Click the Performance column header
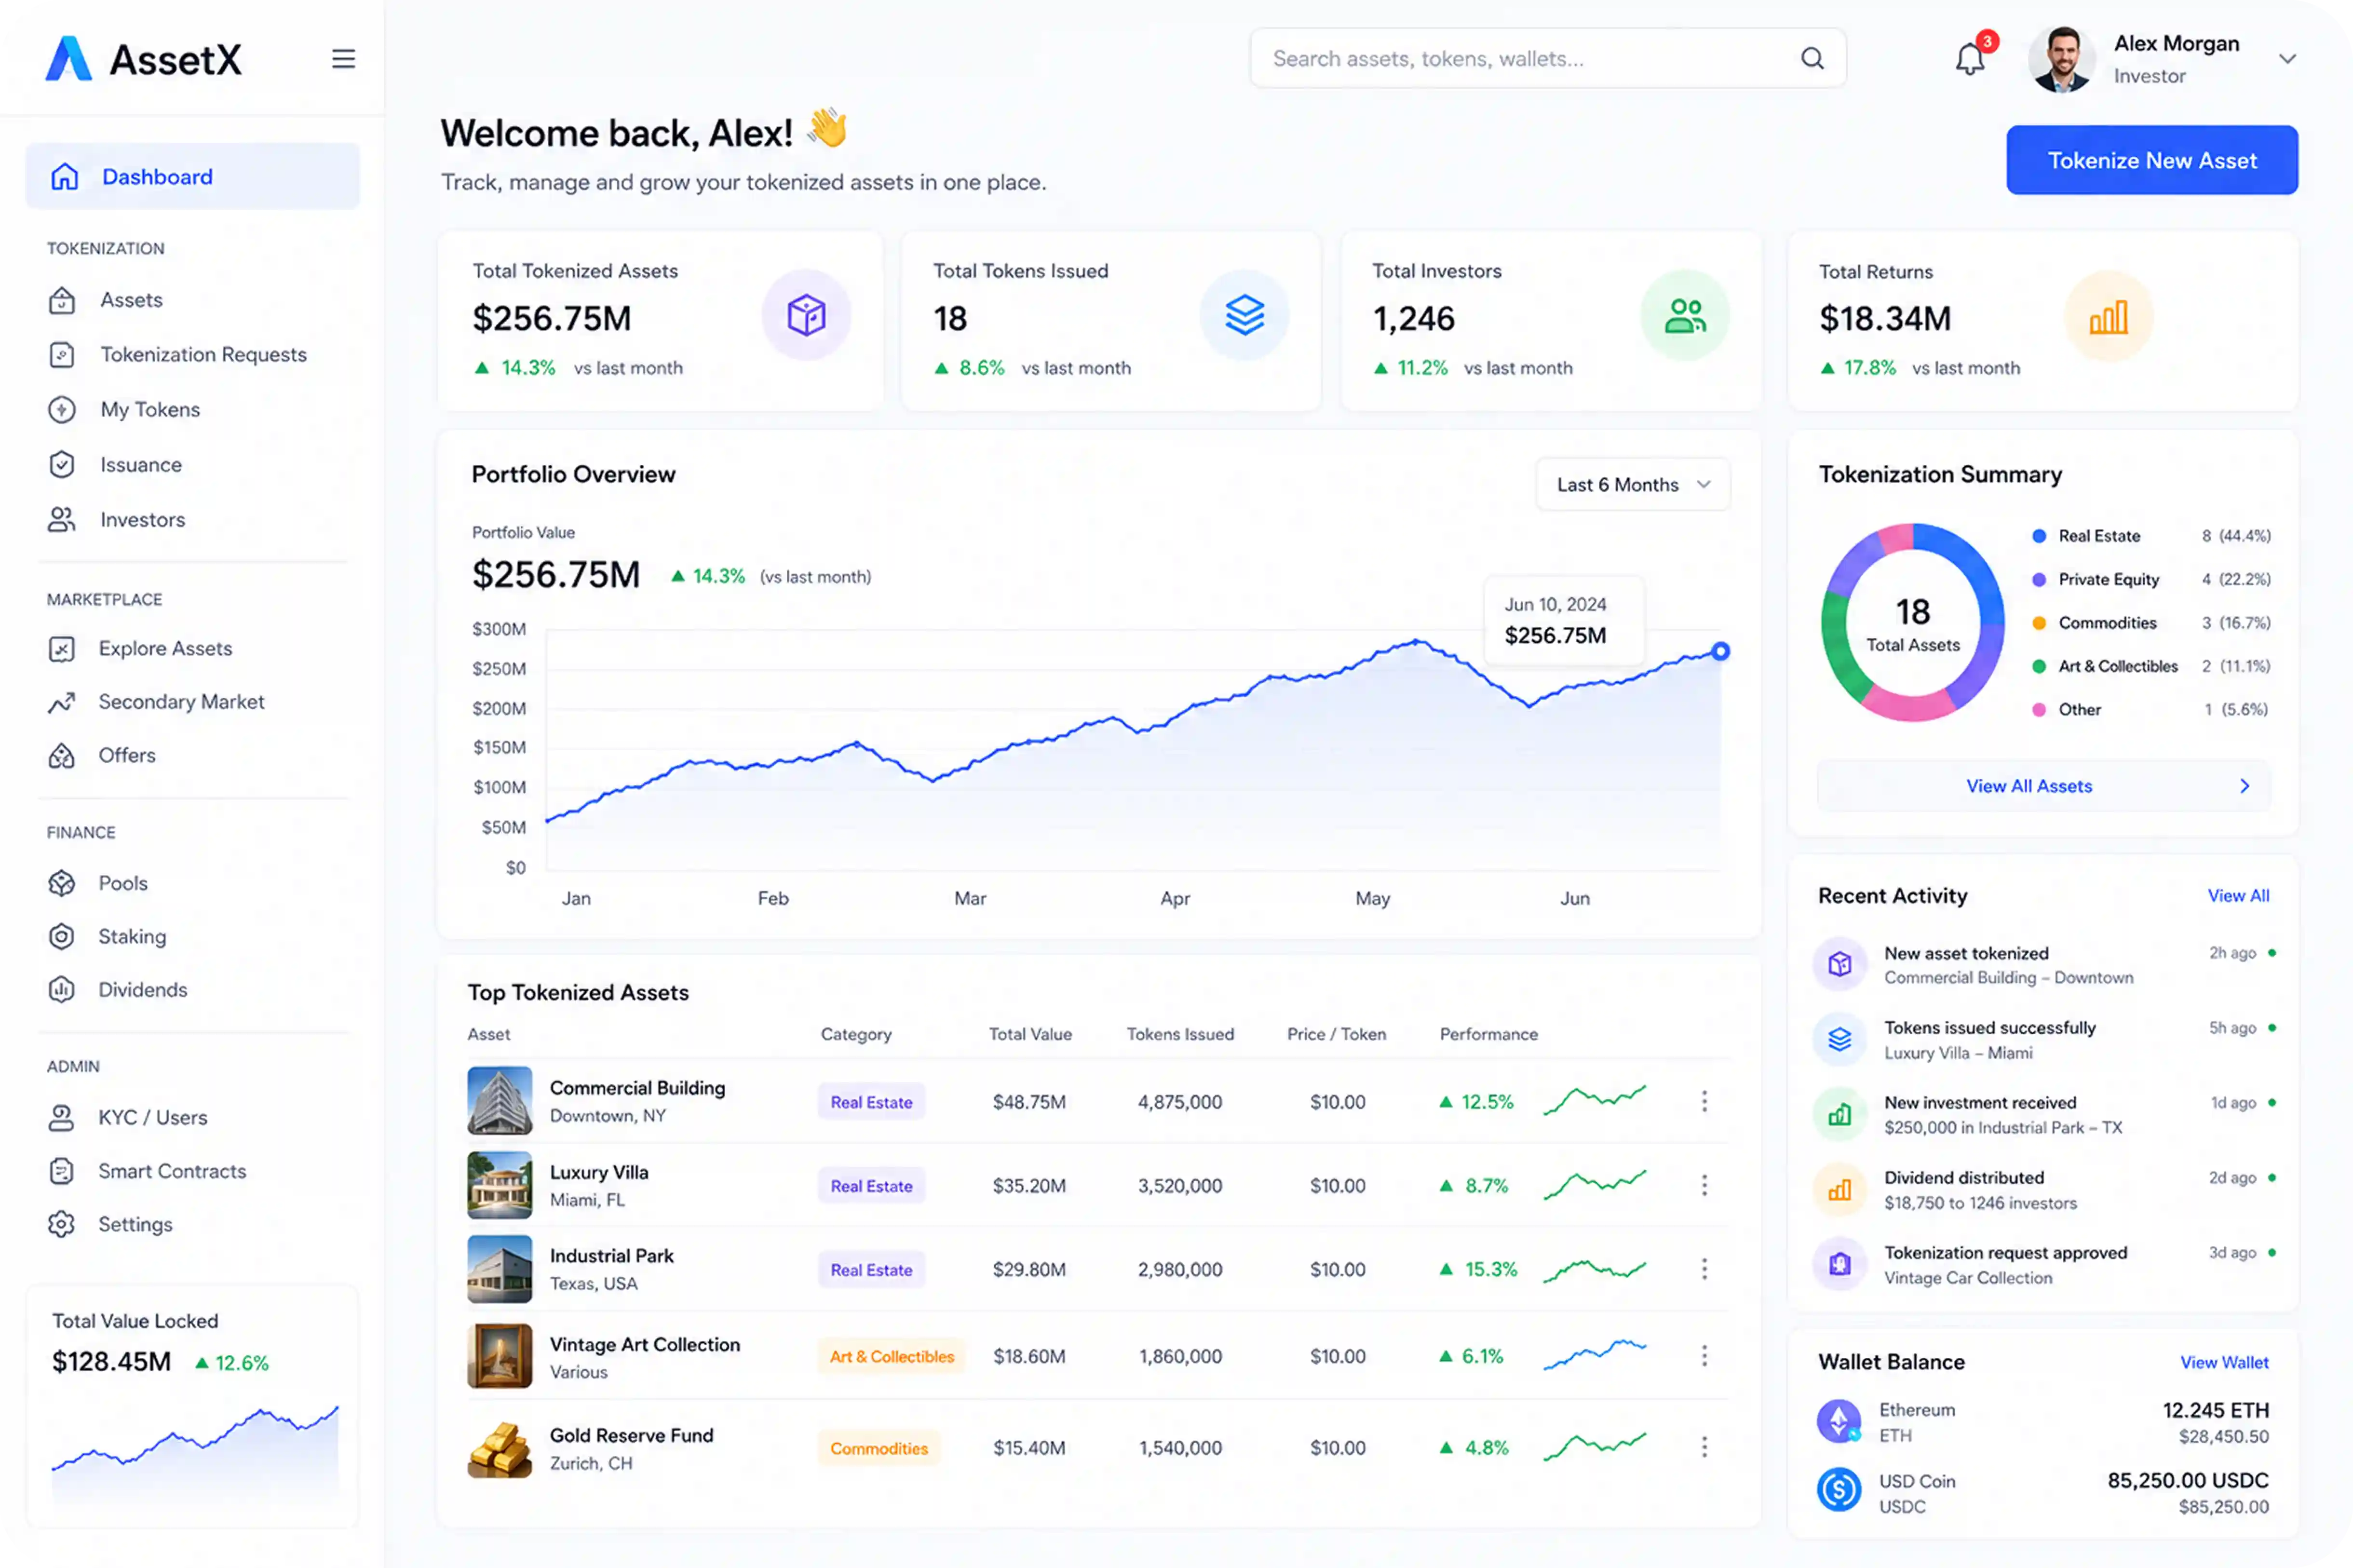Viewport: 2353px width, 1568px height. 1488,1035
